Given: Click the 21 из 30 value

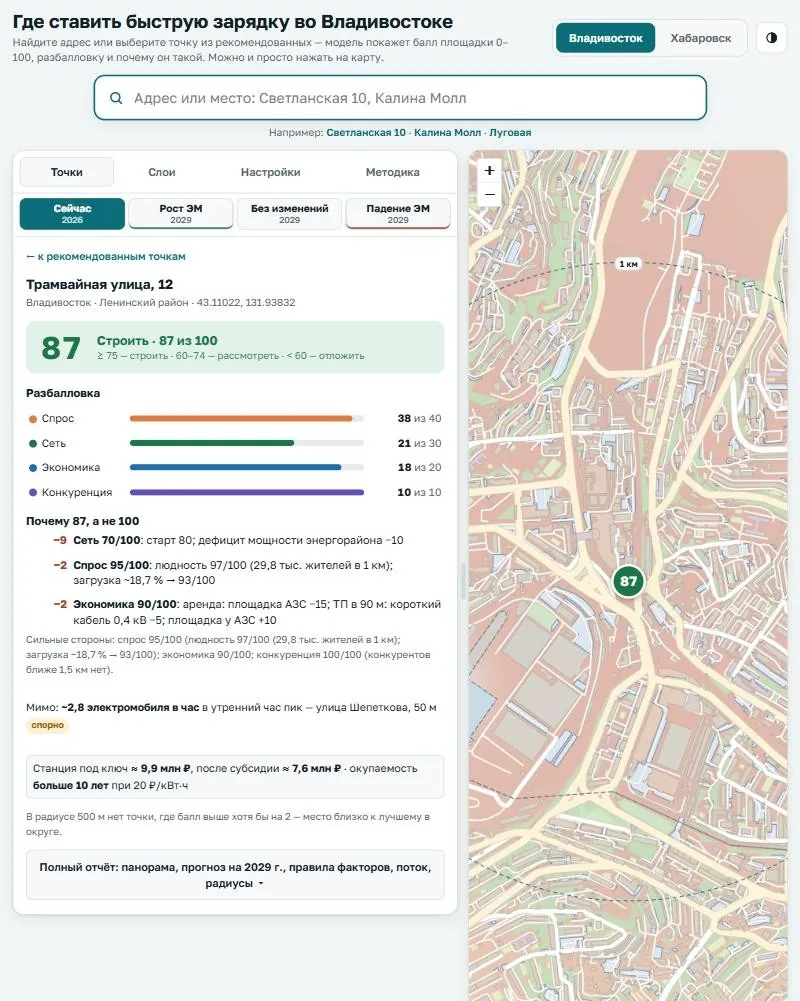Looking at the screenshot, I should pos(419,443).
